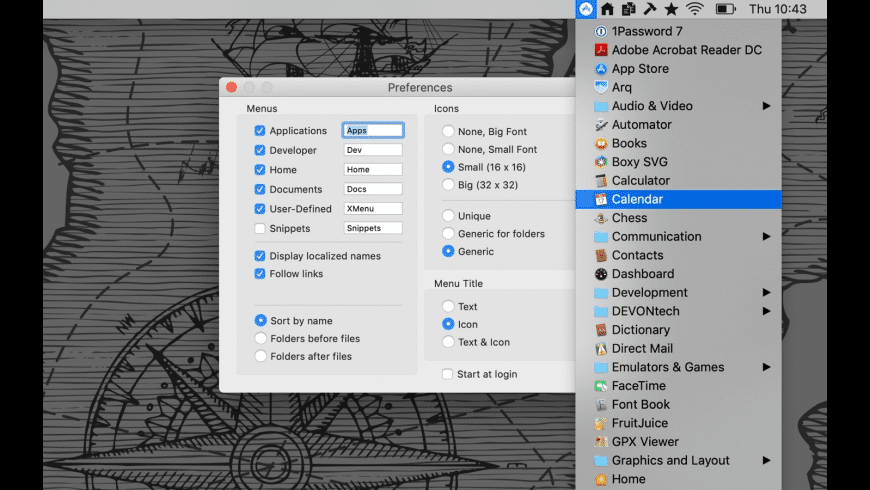Image resolution: width=870 pixels, height=490 pixels.
Task: Click the Direct Mail app icon
Action: [x=601, y=348]
